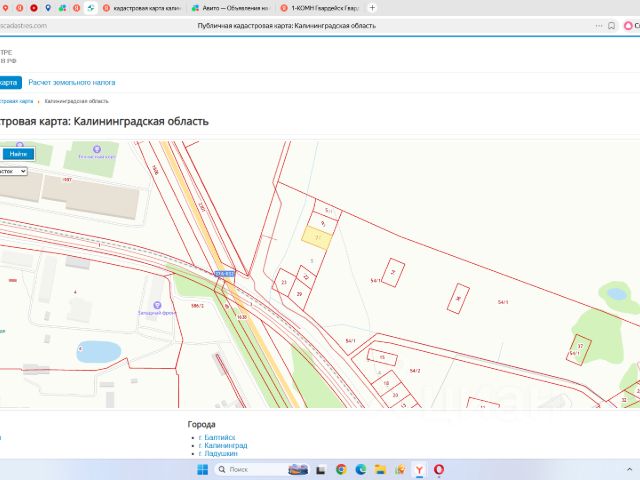This screenshot has height=480, width=640.
Task: Switch to the 1-КОМН Гвардейск browser tab
Action: pos(320,8)
